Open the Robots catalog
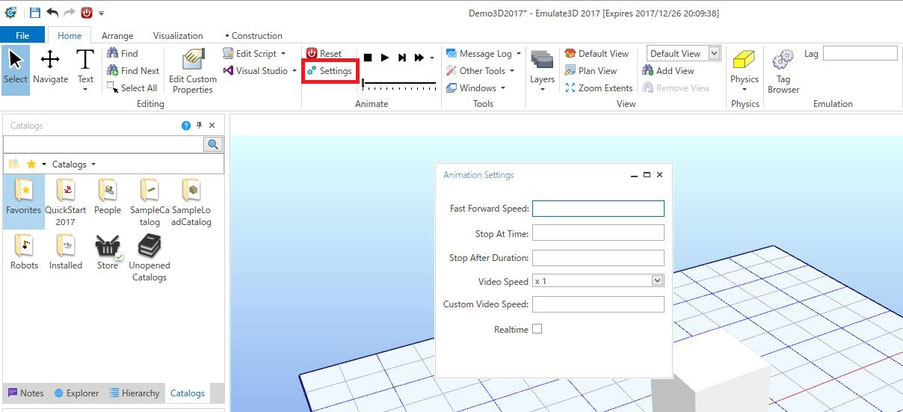The image size is (903, 412). point(24,252)
